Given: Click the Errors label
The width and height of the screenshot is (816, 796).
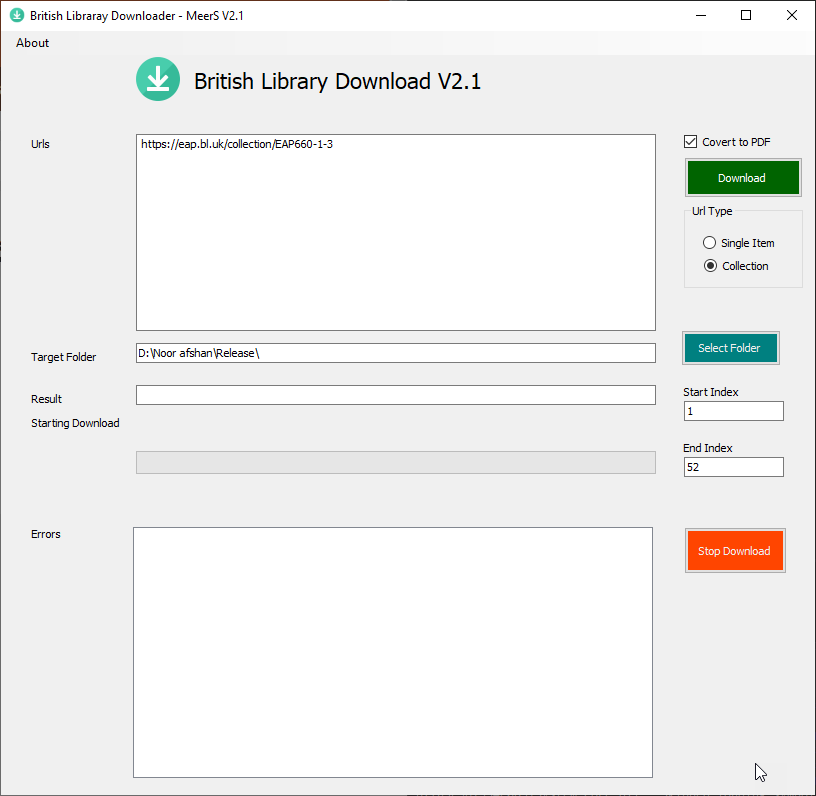Looking at the screenshot, I should (x=45, y=534).
